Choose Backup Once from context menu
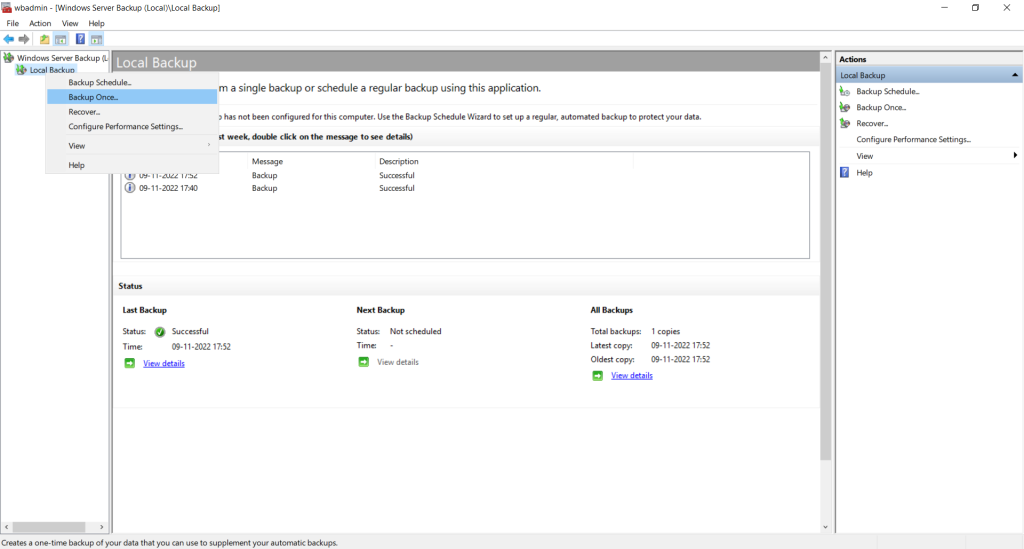 [x=132, y=97]
